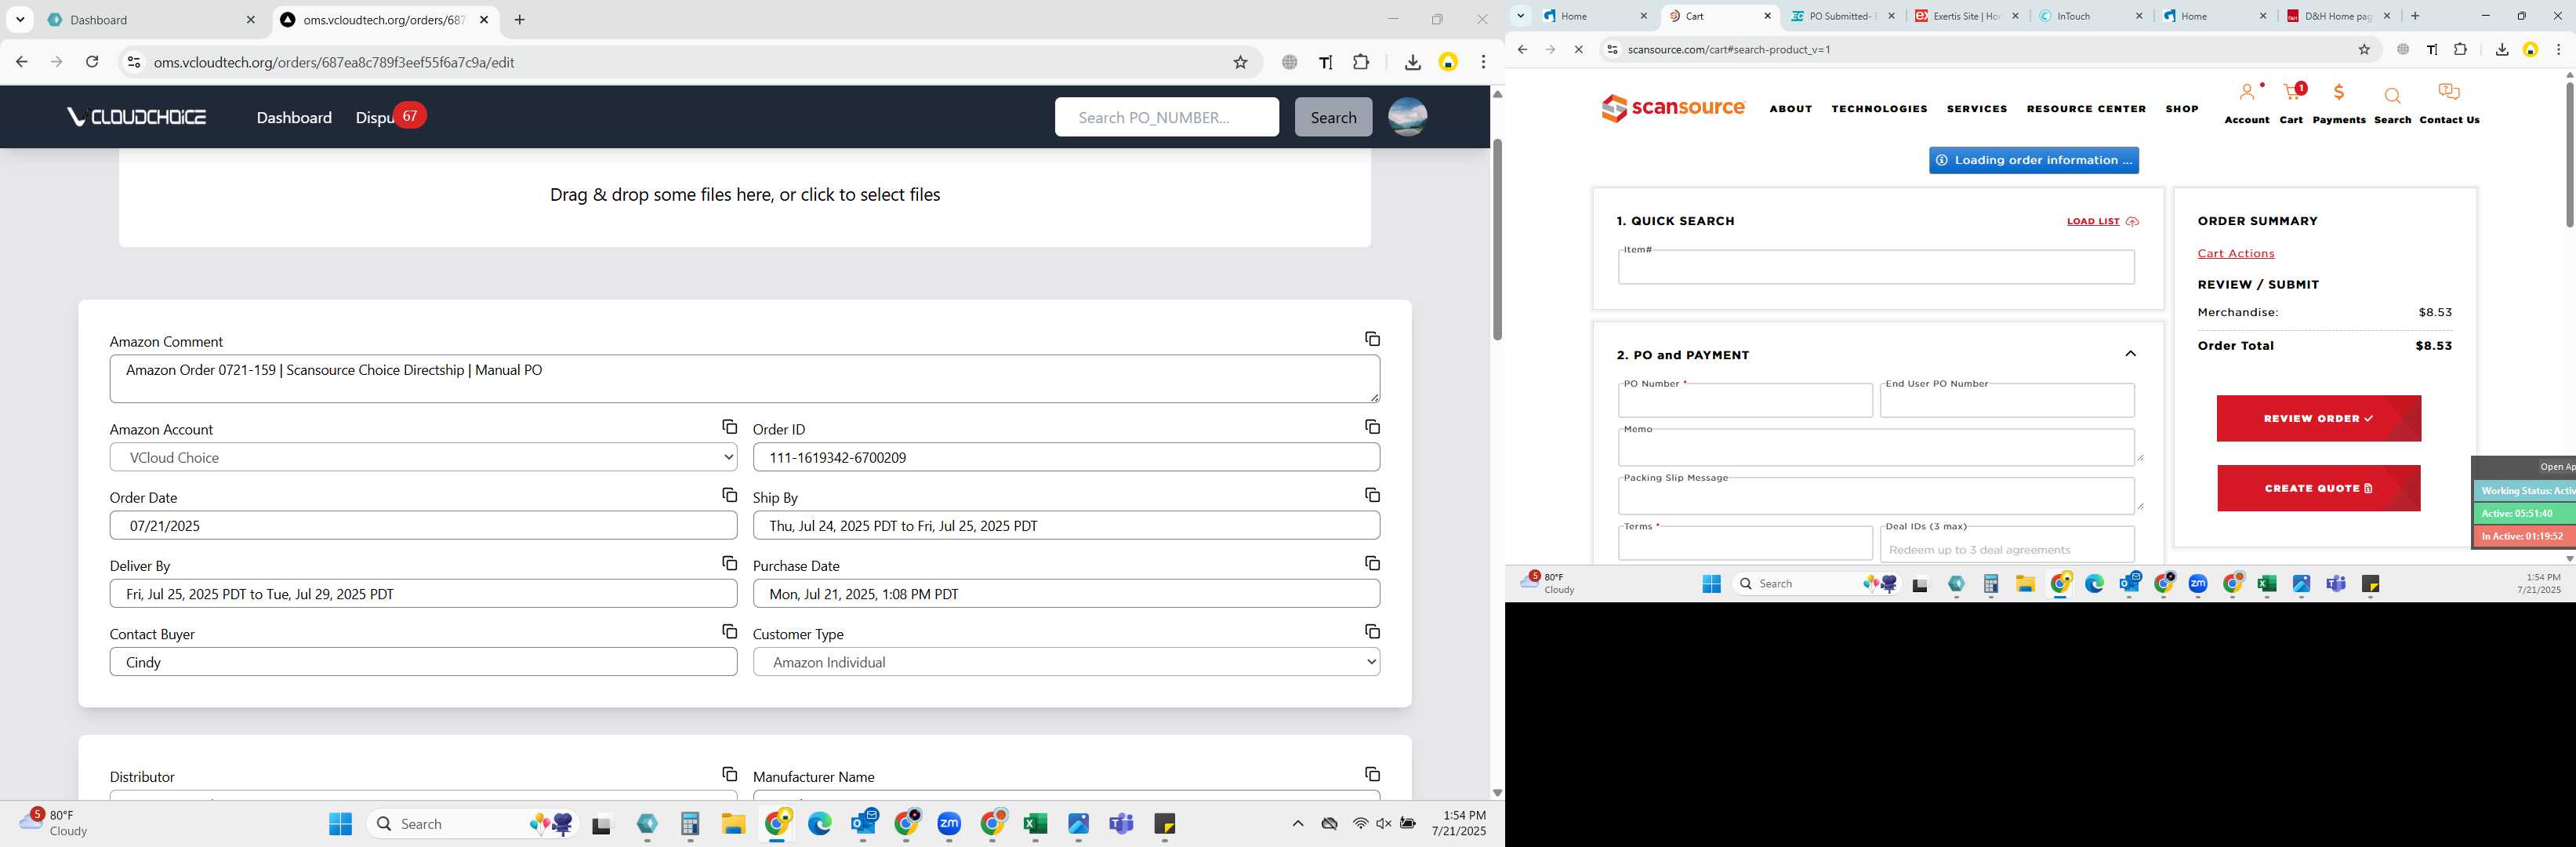
Task: Switch to the PO Submitted tab
Action: click(x=1842, y=16)
